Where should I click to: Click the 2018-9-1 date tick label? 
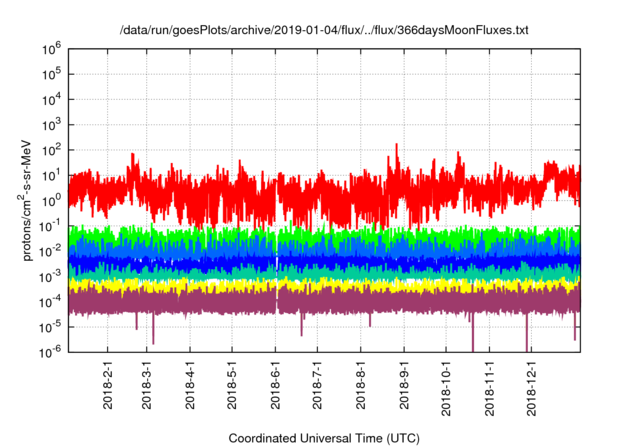(x=404, y=385)
